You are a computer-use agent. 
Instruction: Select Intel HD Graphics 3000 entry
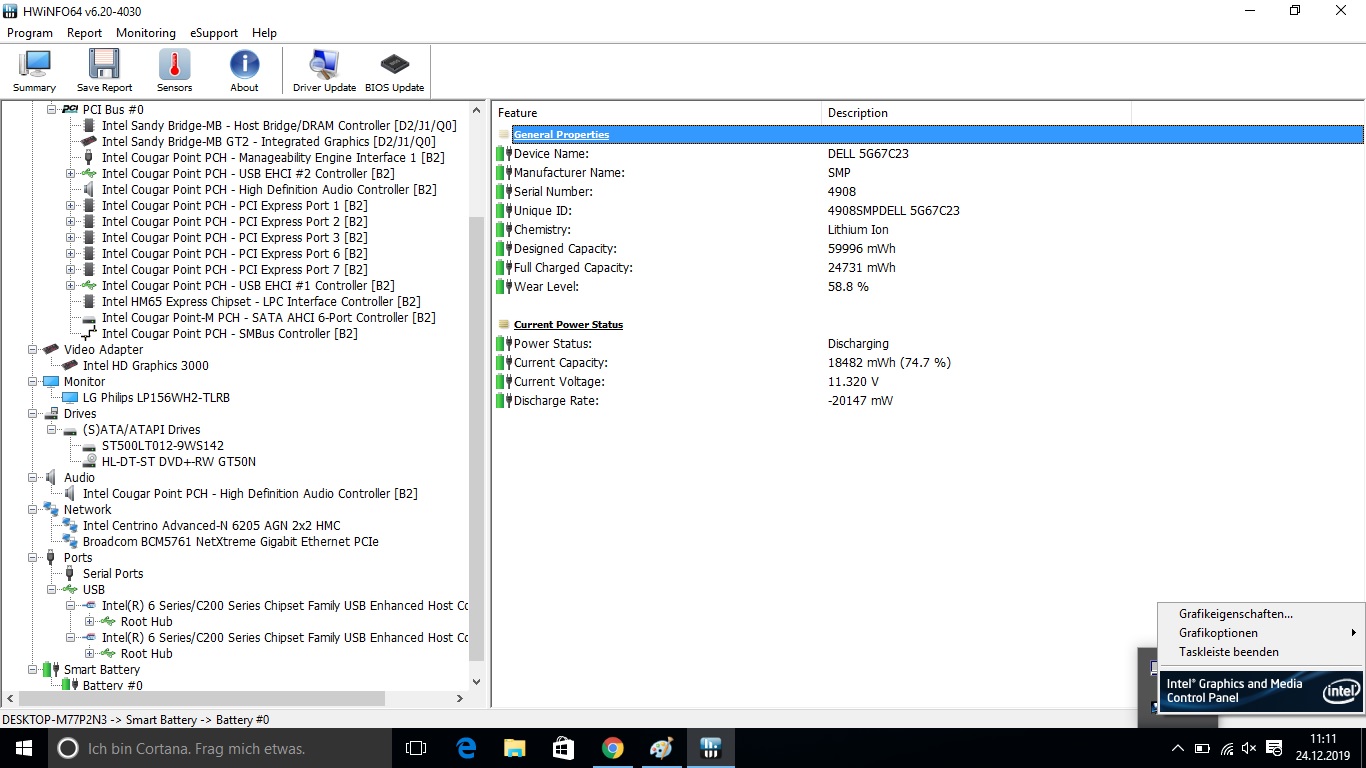[146, 365]
